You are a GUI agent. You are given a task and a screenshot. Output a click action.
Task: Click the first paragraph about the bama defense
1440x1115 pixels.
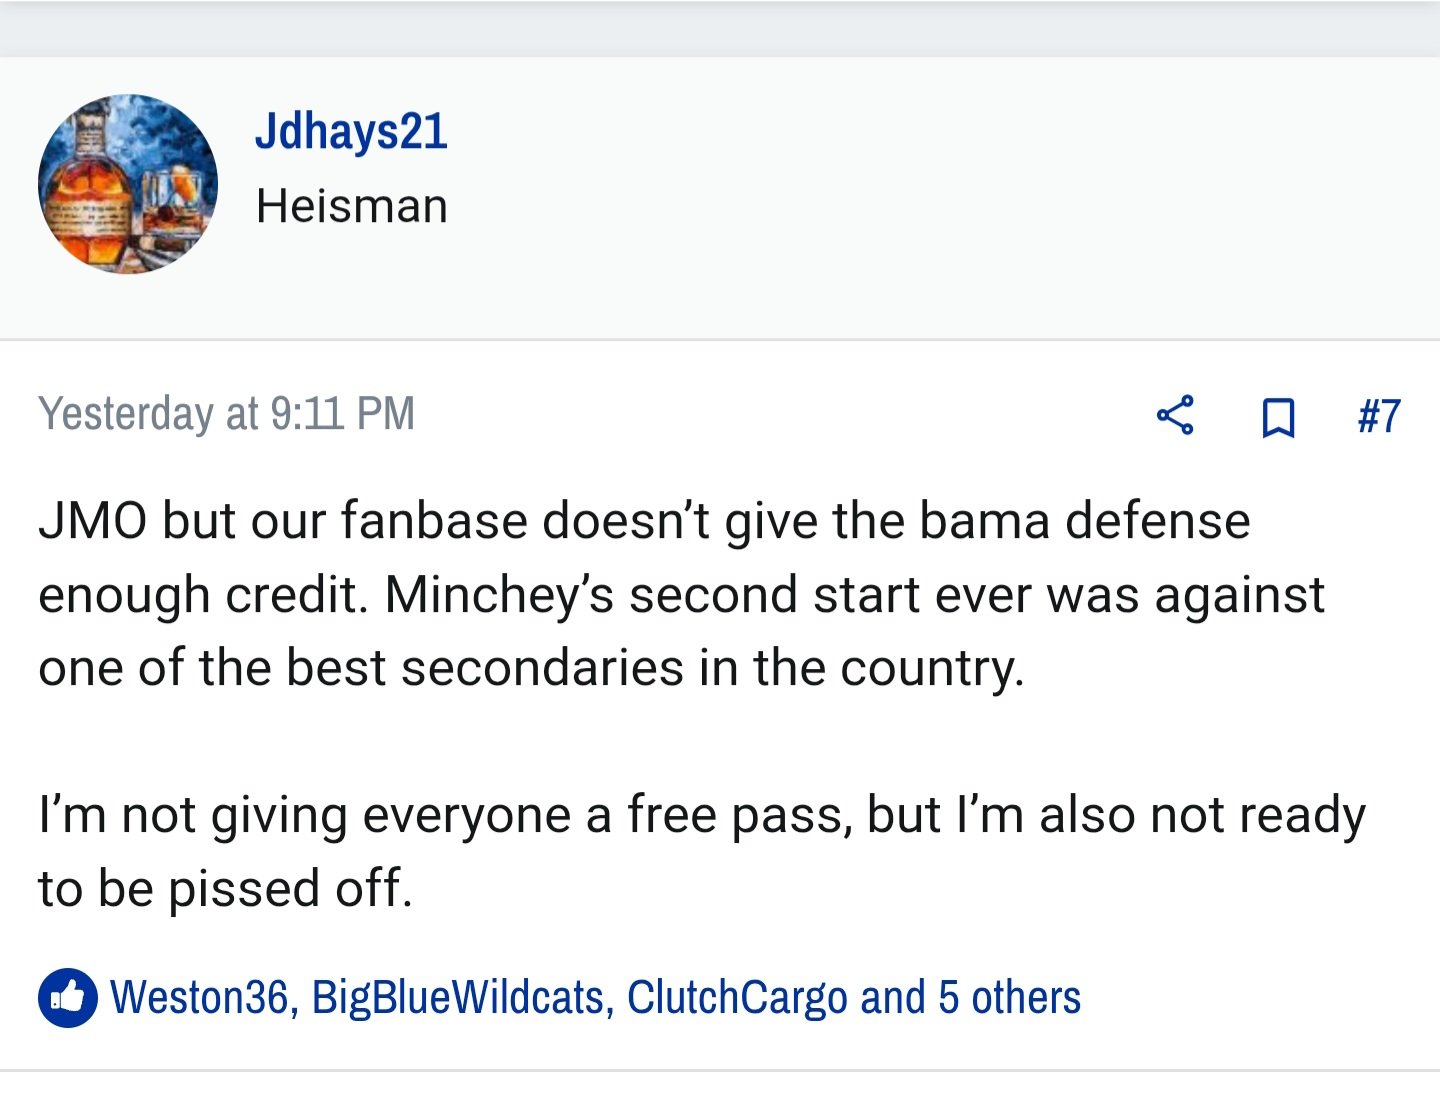coord(682,595)
